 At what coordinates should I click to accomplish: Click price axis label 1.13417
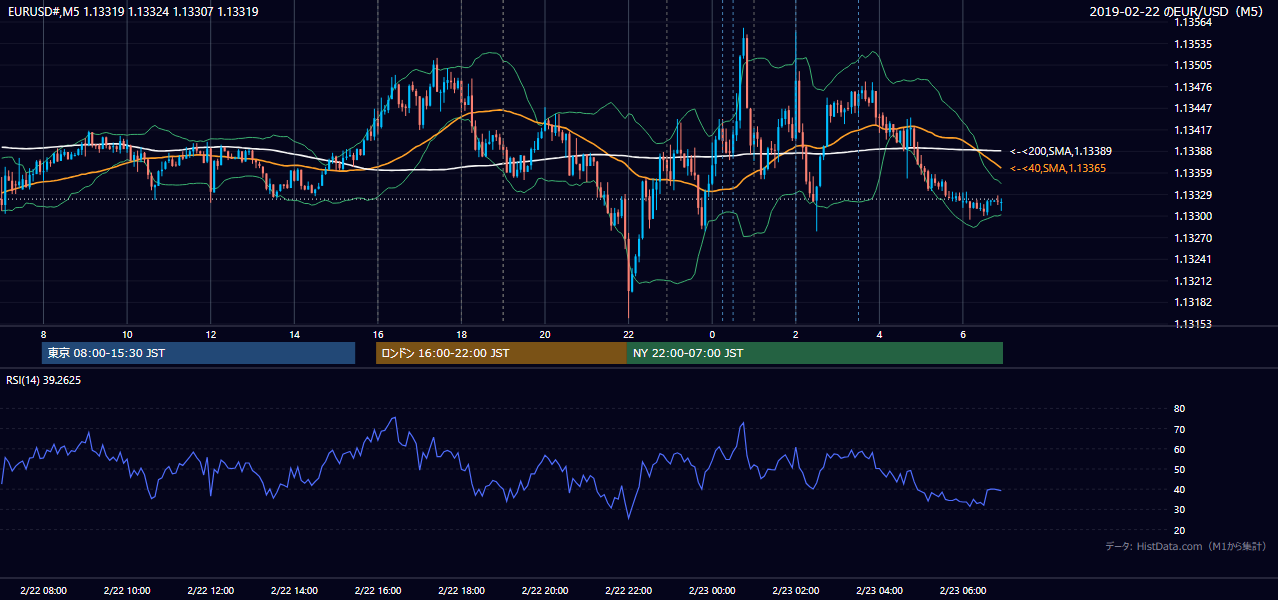tap(1194, 130)
